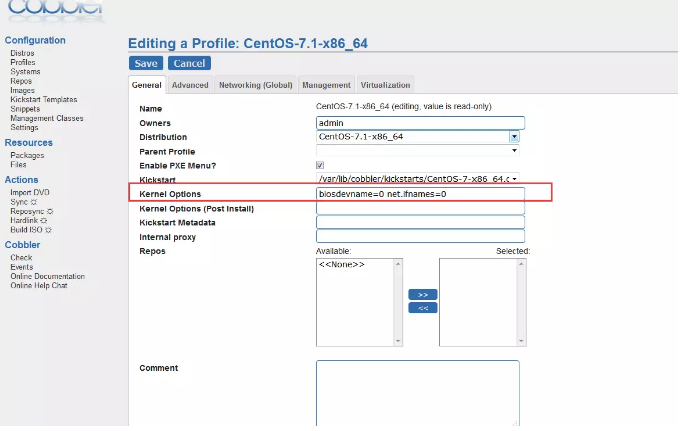Viewport: 681px width, 431px height.
Task: Click the gear icon beside Sync
Action: pyautogui.click(x=33, y=202)
